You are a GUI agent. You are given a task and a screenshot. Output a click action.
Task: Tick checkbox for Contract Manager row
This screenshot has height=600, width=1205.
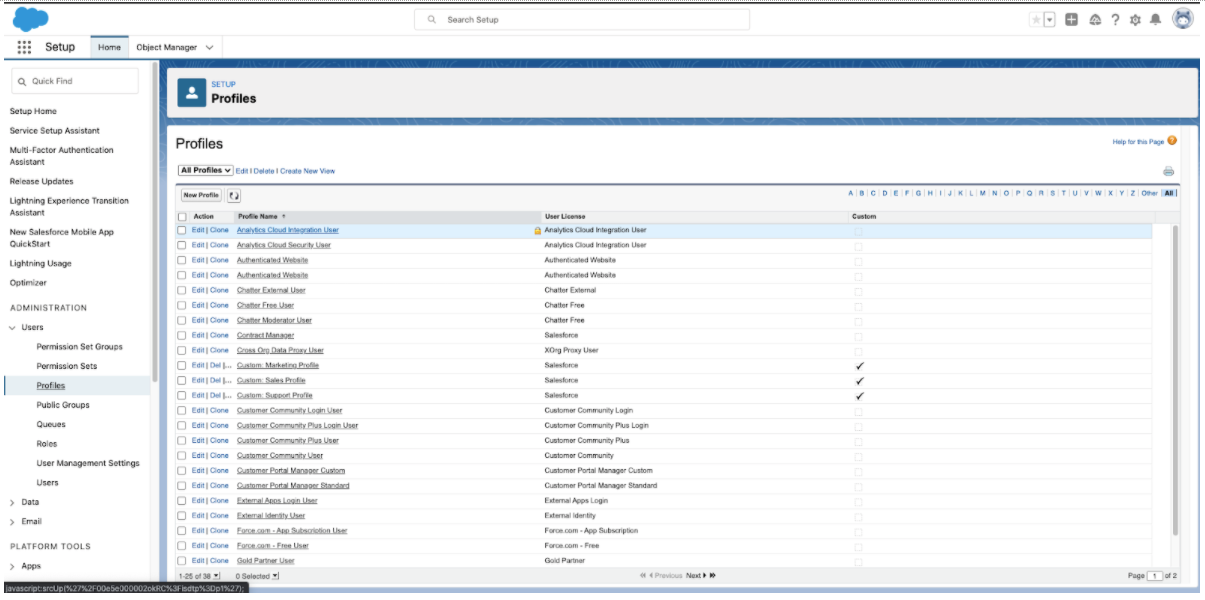pyautogui.click(x=182, y=335)
